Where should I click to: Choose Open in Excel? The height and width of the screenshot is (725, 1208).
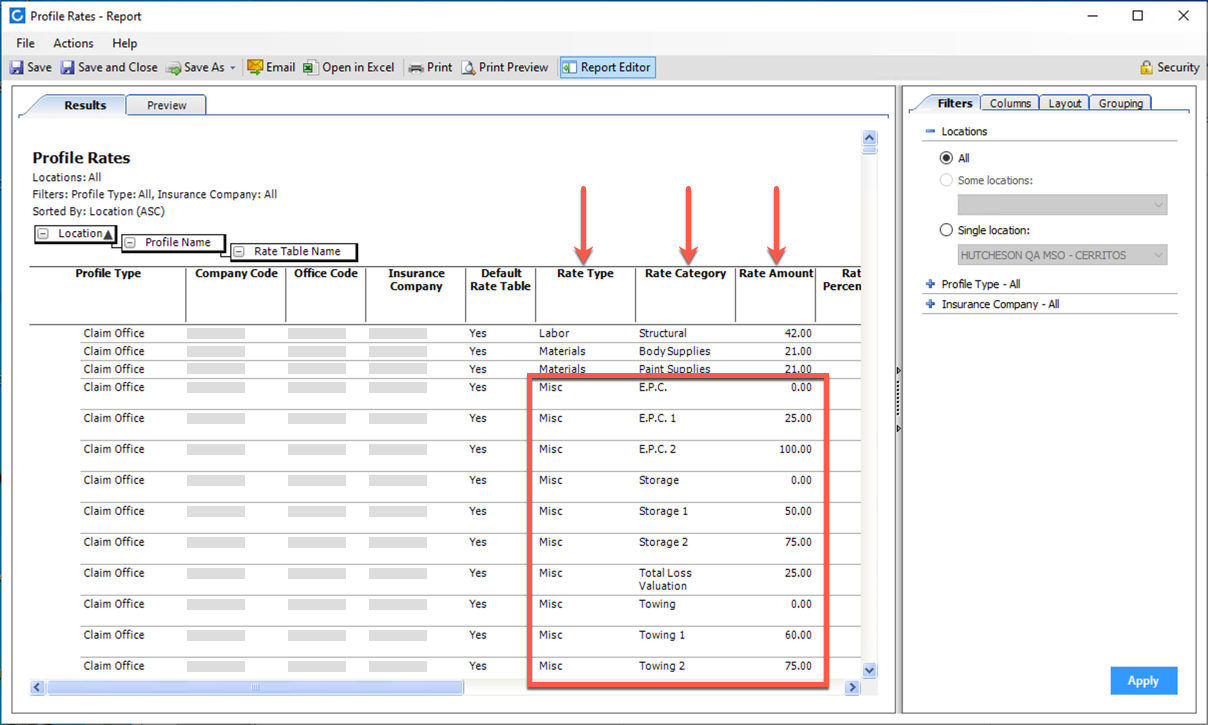point(349,67)
